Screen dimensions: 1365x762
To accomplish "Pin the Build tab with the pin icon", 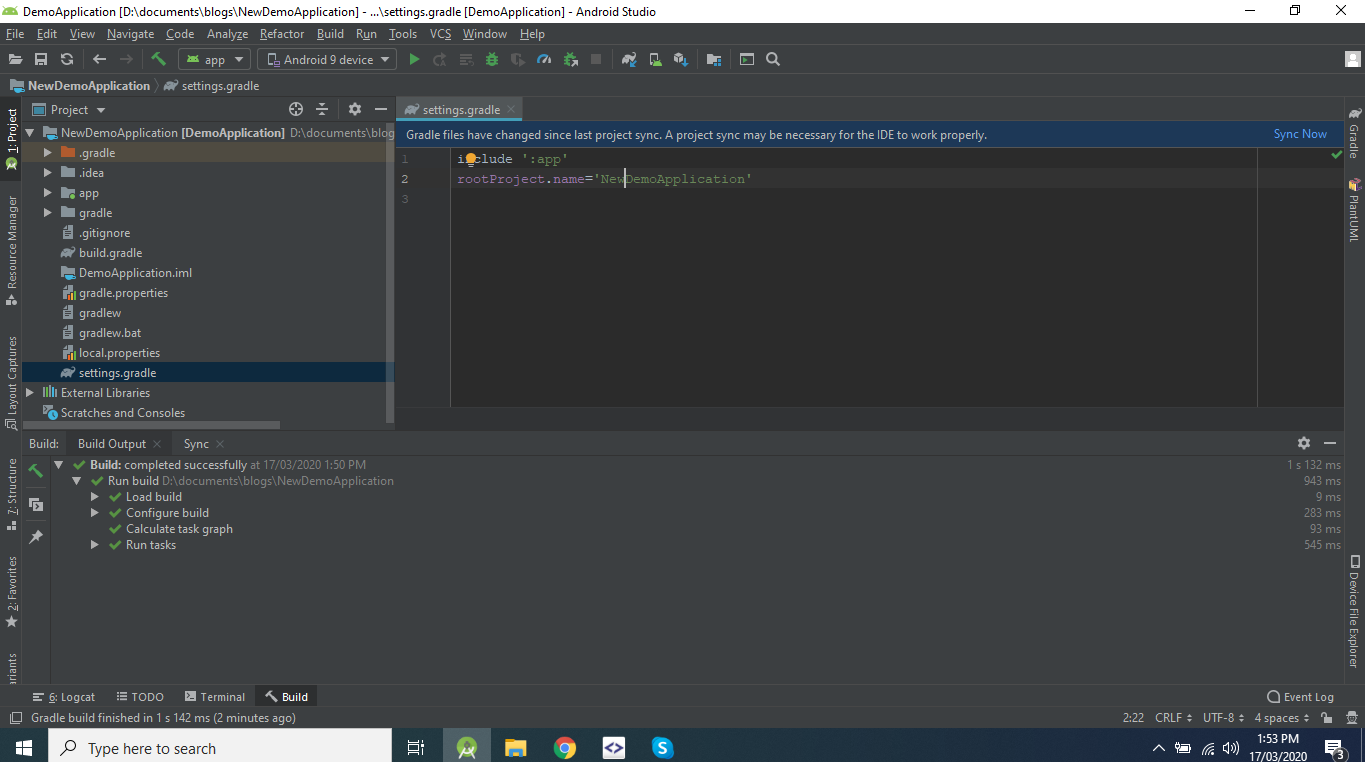I will (x=36, y=537).
